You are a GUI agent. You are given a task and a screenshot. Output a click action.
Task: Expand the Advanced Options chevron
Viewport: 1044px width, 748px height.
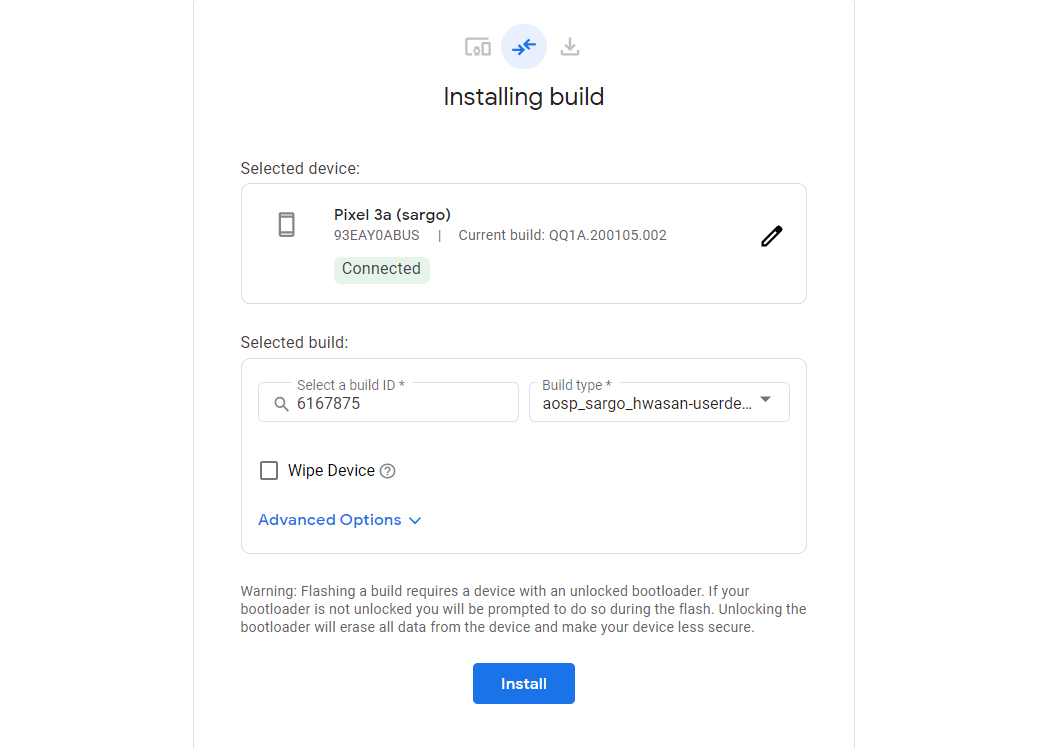[415, 521]
